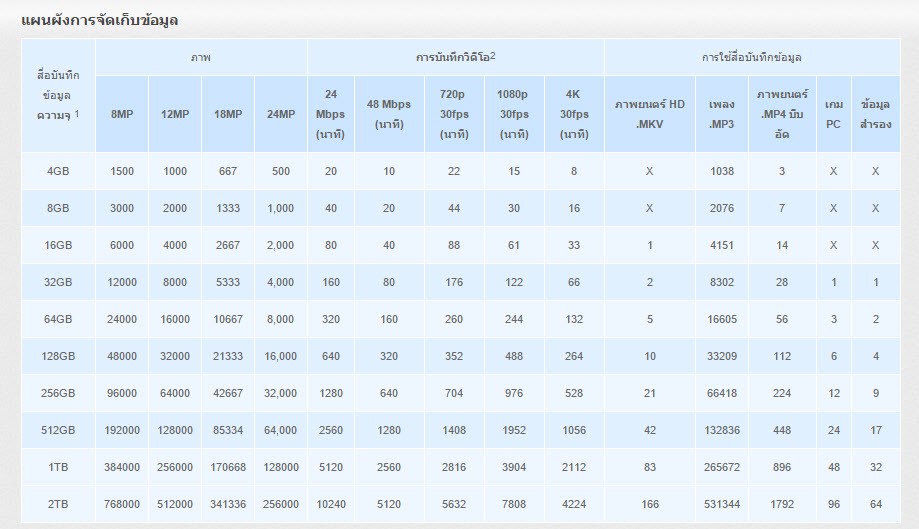This screenshot has width=919, height=529.
Task: Click the 64GB row value 10667
Action: (228, 319)
